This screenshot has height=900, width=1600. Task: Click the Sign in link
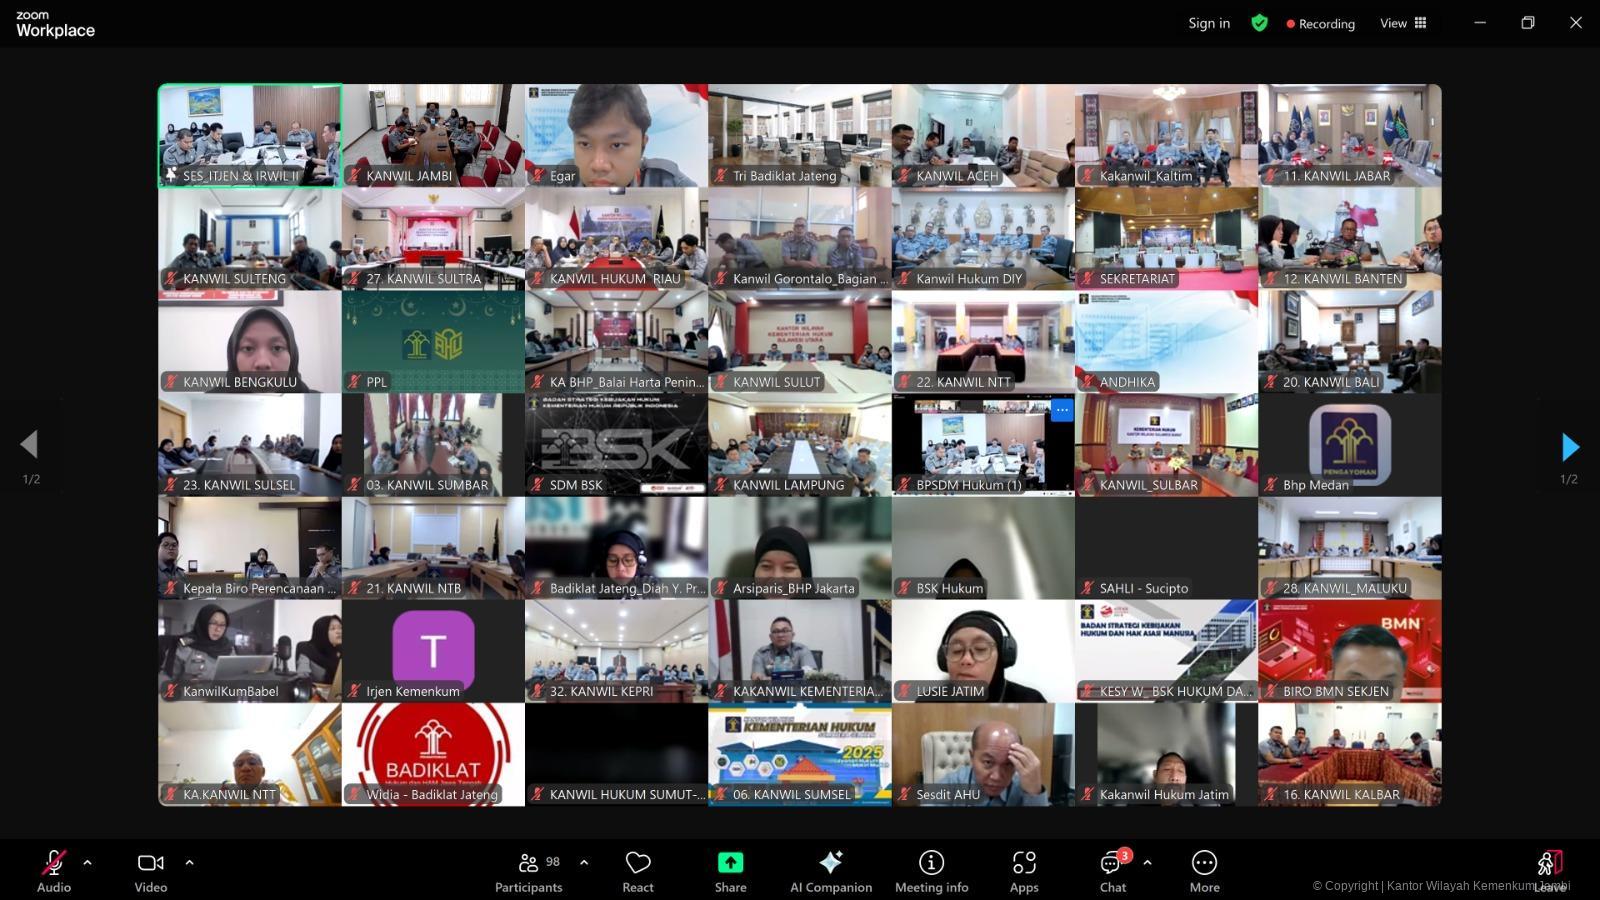click(1209, 23)
